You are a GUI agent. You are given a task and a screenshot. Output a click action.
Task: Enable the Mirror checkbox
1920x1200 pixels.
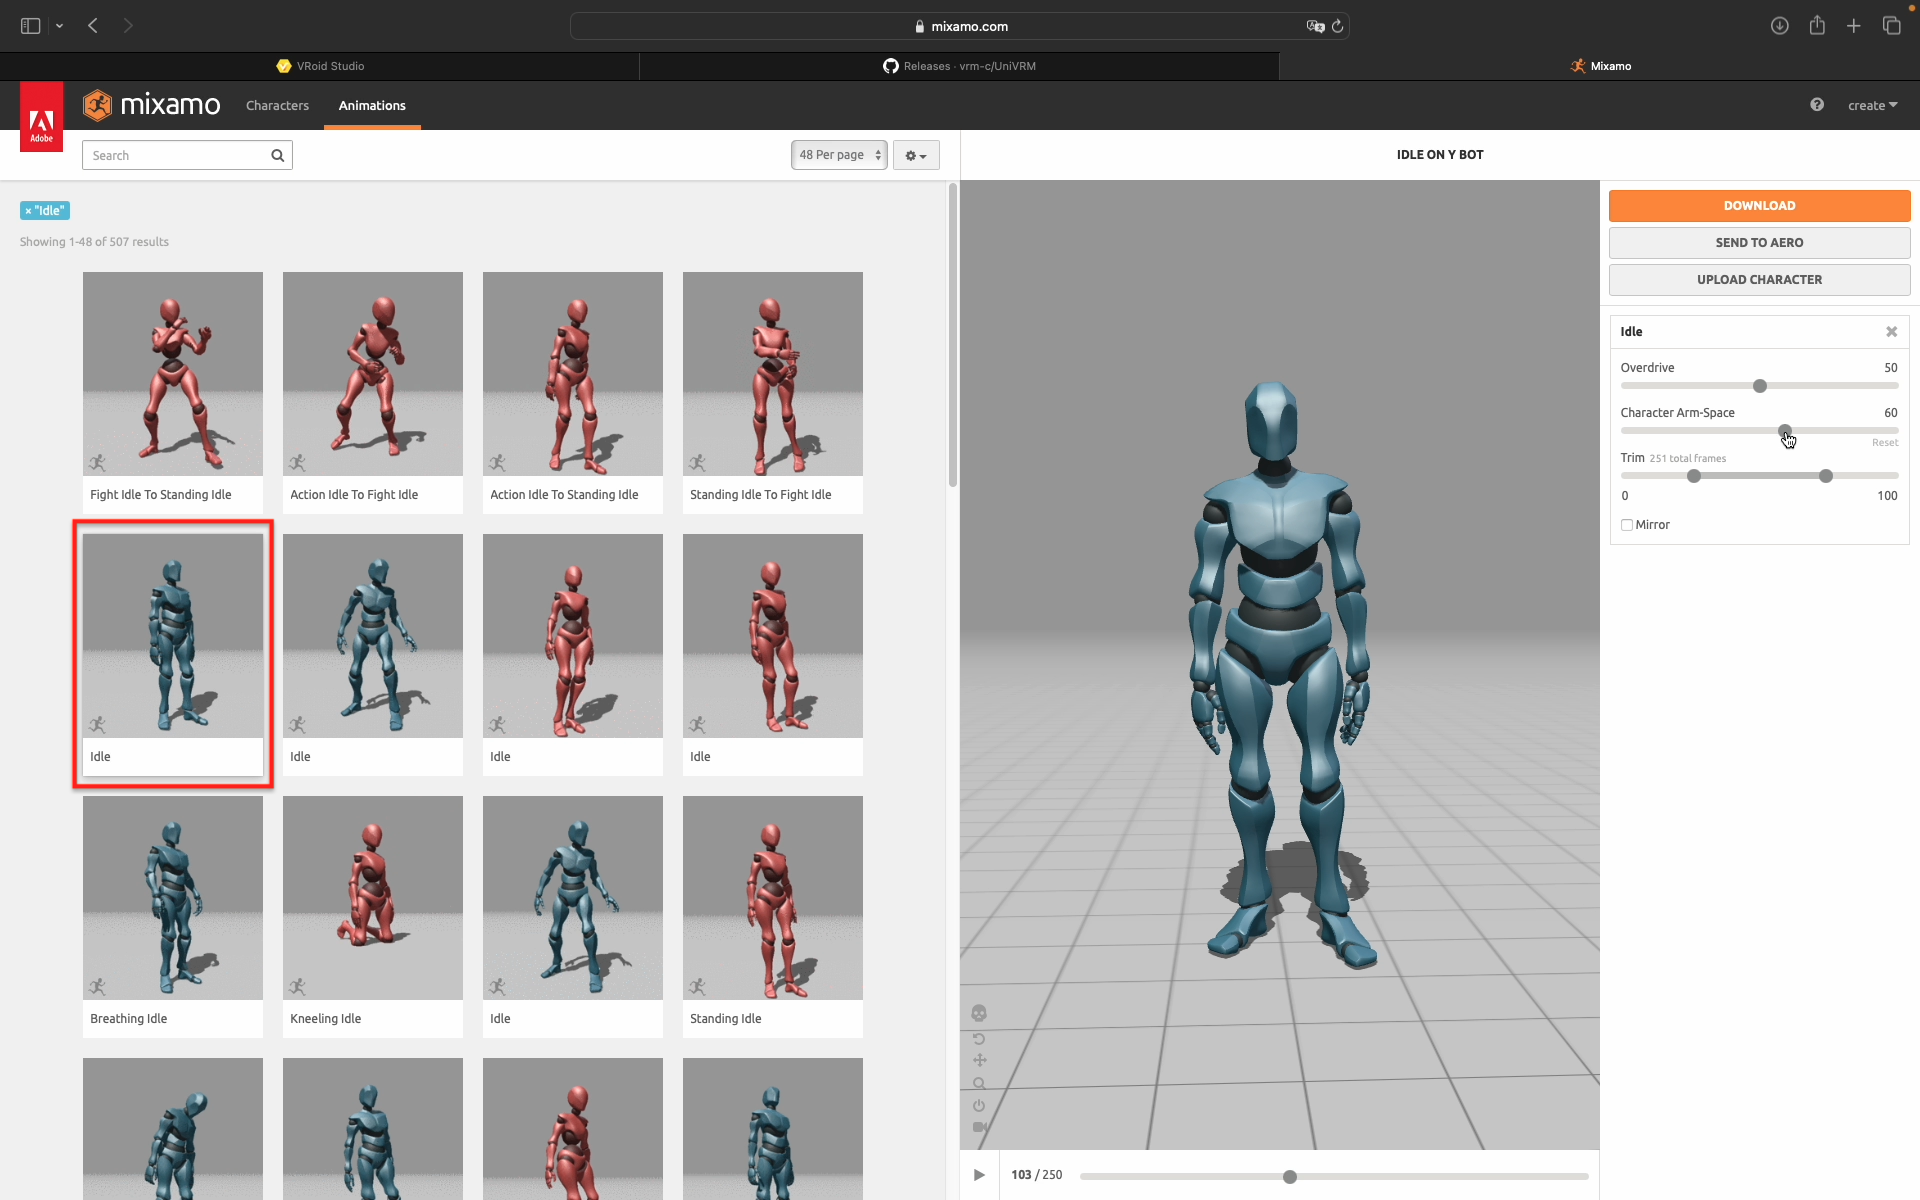pos(1627,525)
